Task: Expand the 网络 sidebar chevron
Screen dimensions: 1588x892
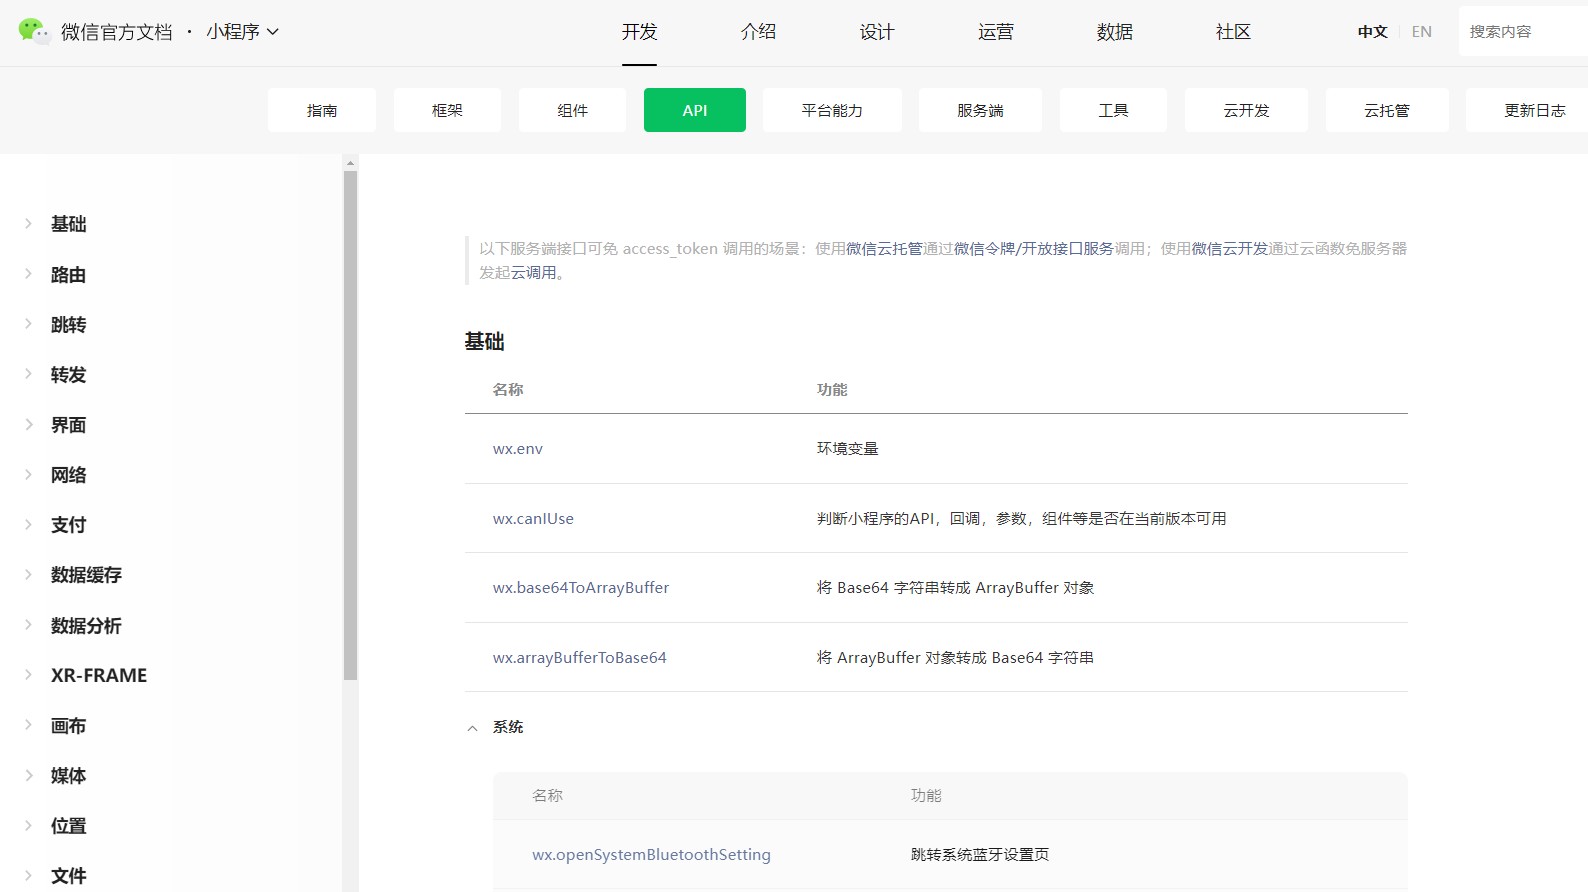Action: click(x=28, y=474)
